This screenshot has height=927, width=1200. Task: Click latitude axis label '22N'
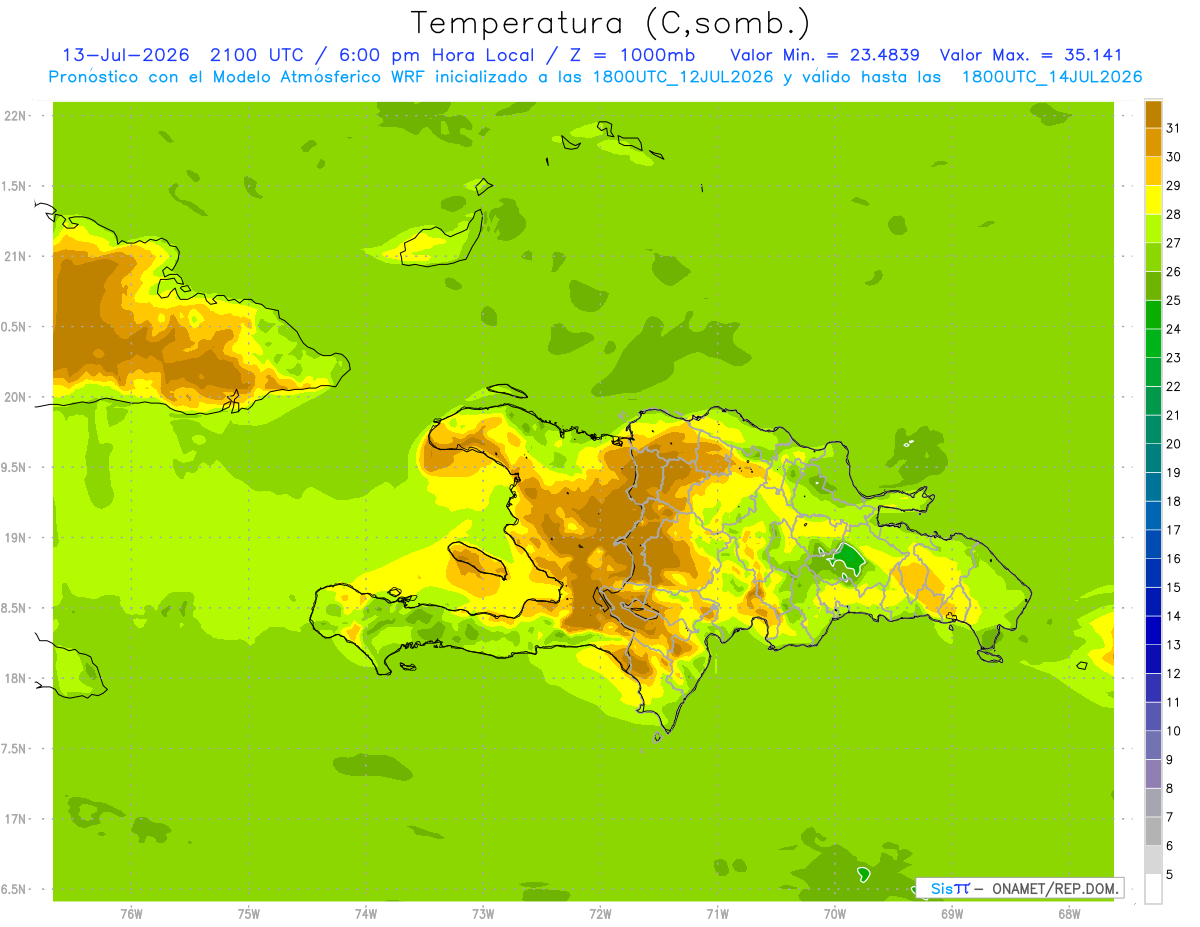coord(16,116)
